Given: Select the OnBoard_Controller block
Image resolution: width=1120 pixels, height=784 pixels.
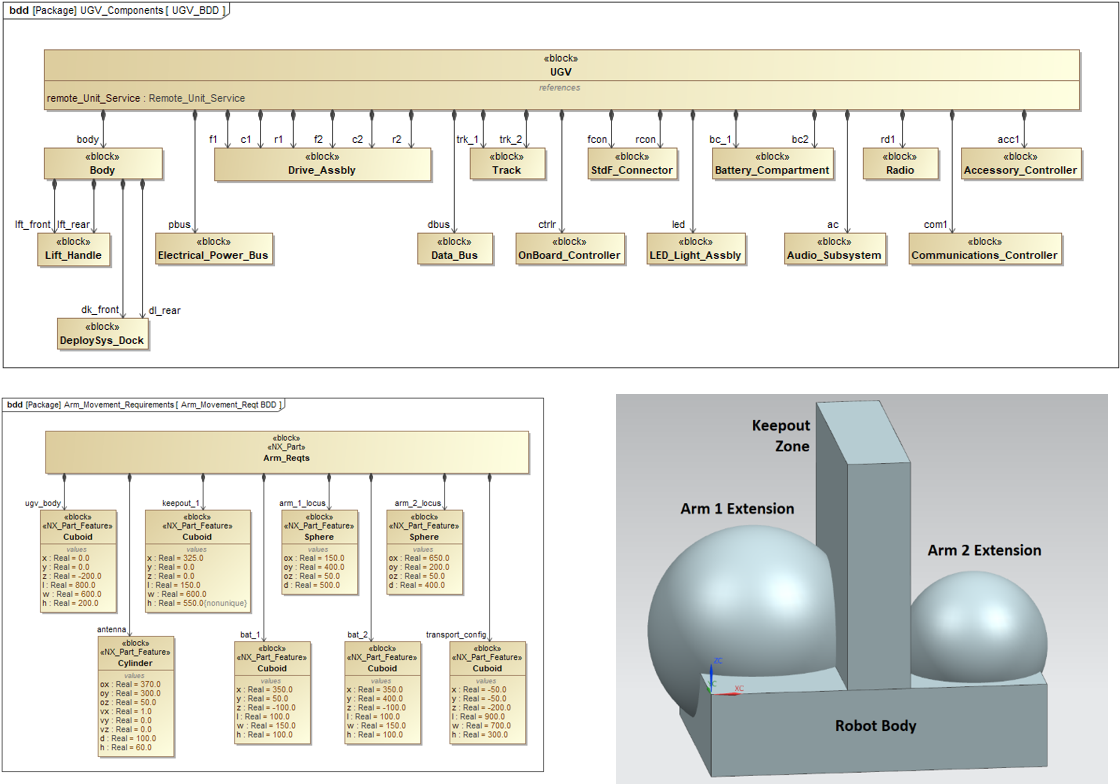Looking at the screenshot, I should (x=570, y=249).
